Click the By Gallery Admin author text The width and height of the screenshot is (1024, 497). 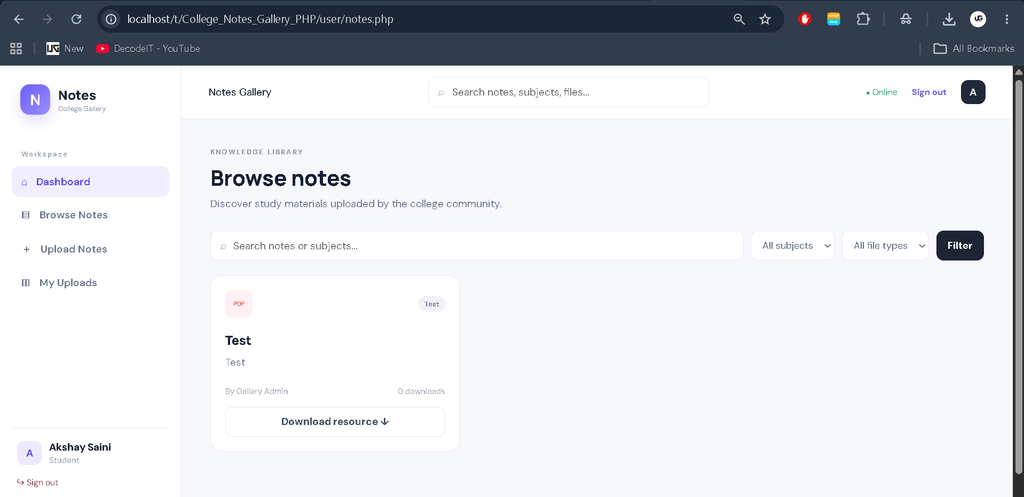(257, 391)
